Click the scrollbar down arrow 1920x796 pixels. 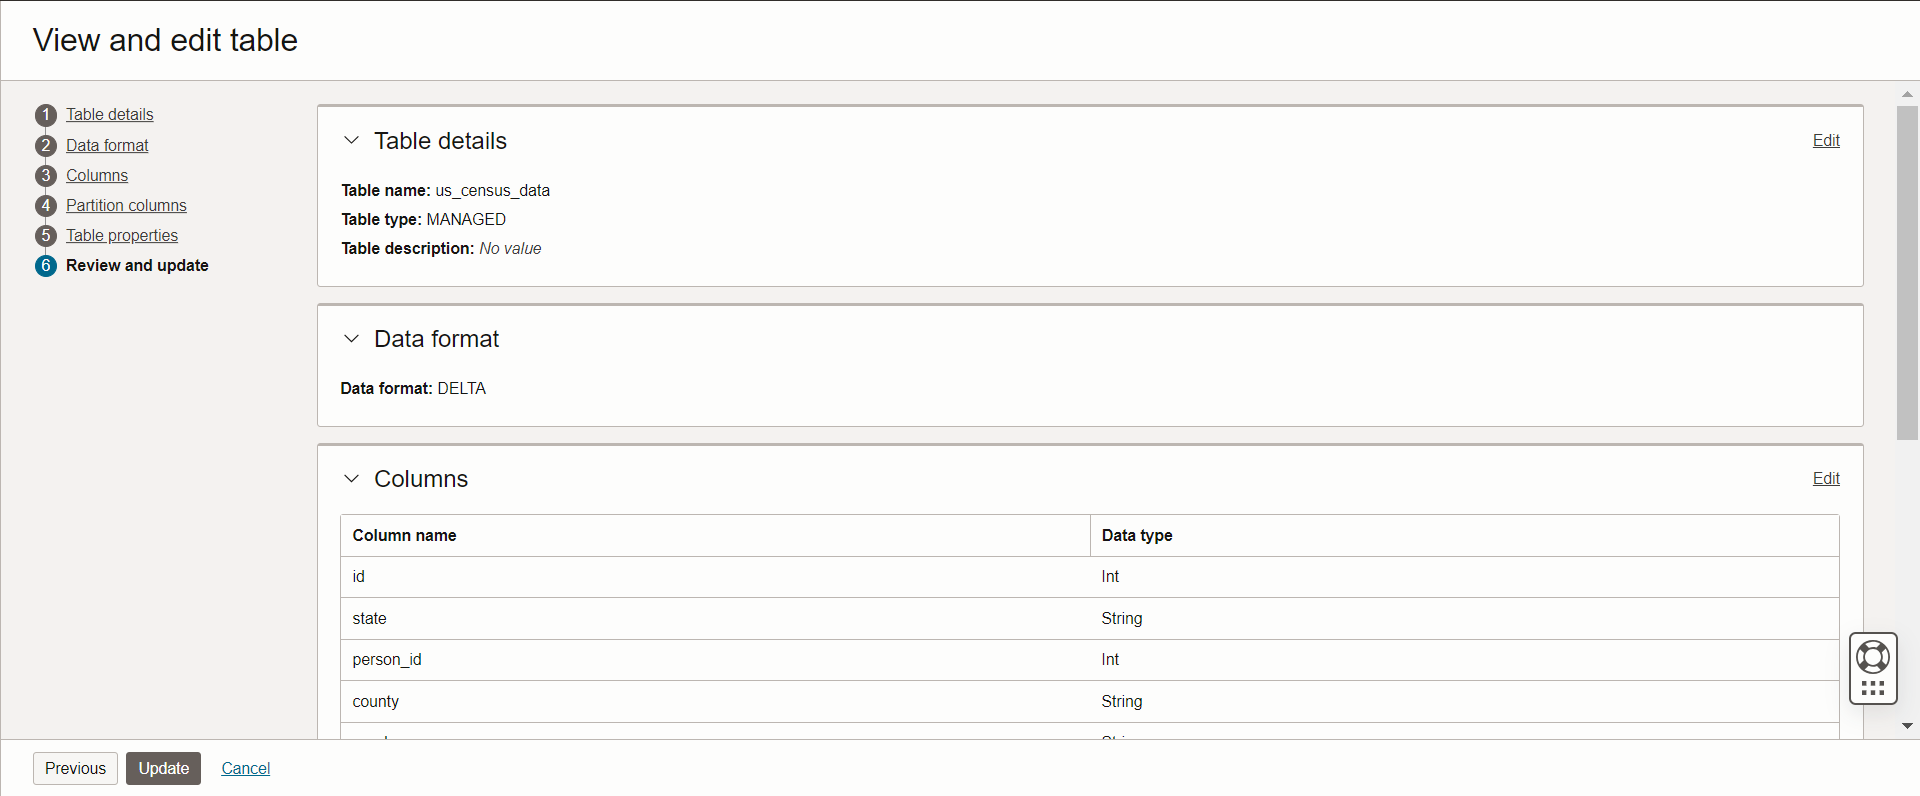click(x=1907, y=726)
